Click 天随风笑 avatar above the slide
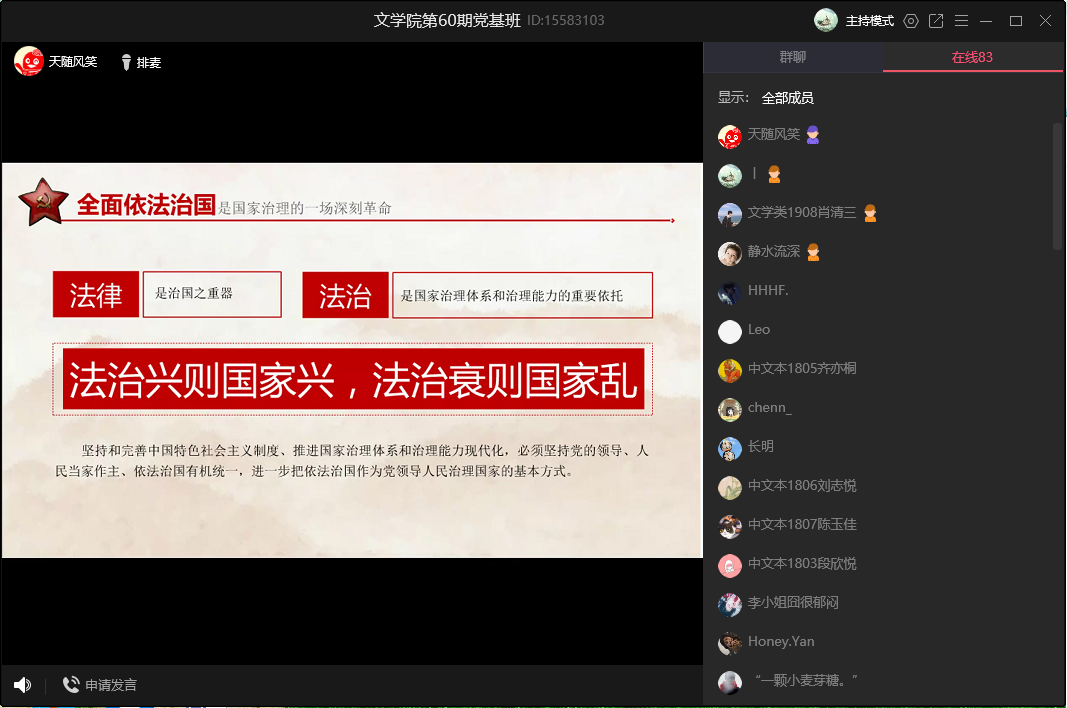This screenshot has height=708, width=1067. coord(28,62)
